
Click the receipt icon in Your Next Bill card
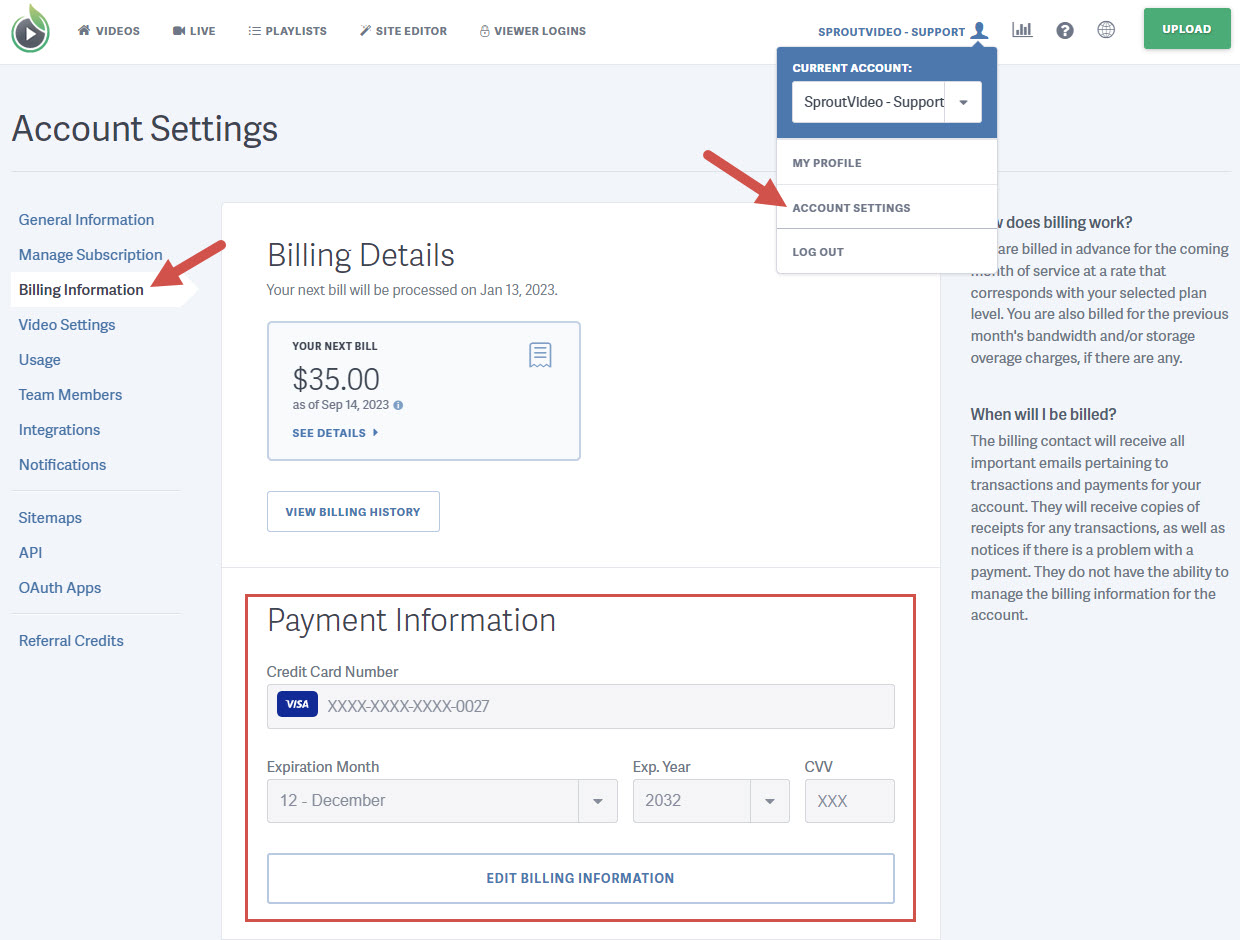click(540, 354)
